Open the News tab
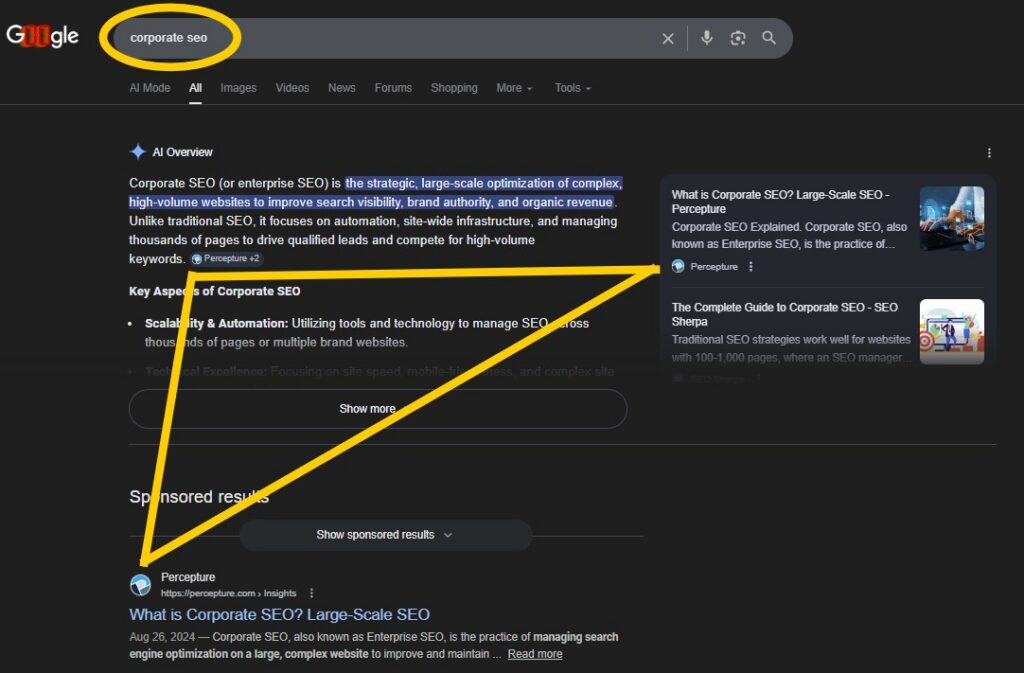The image size is (1024, 673). coord(341,88)
